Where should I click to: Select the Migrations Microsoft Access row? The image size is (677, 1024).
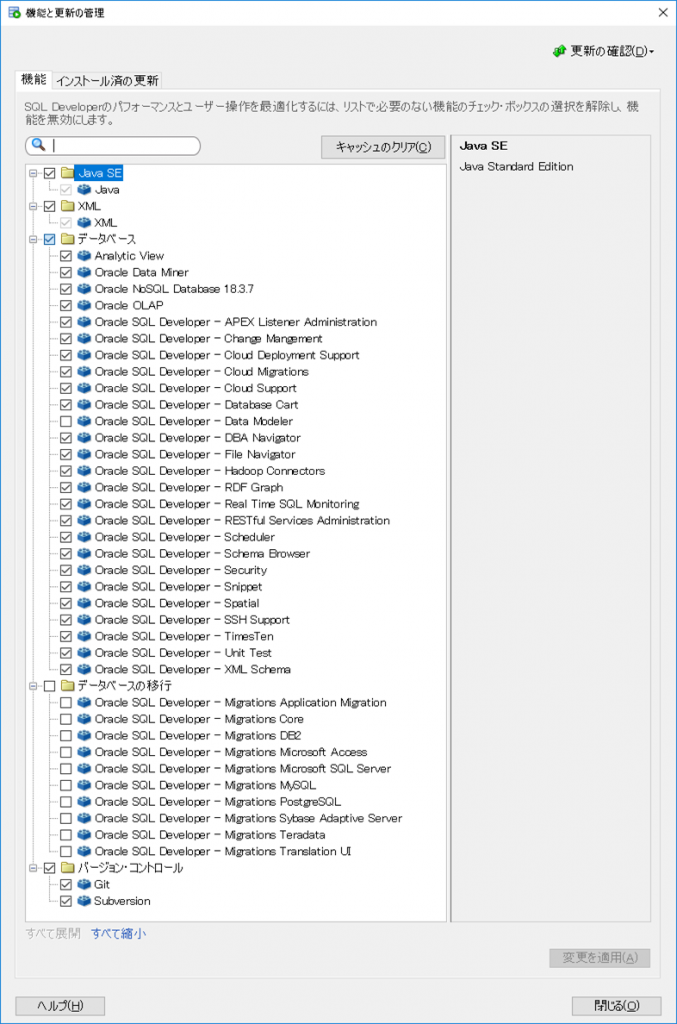(x=230, y=752)
